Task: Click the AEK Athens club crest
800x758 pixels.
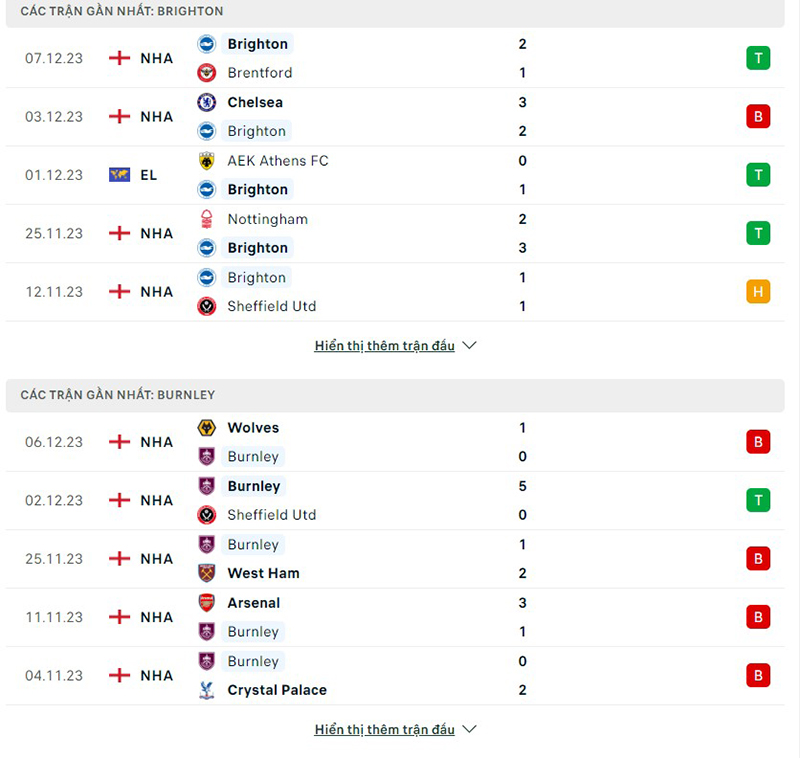Action: [207, 161]
